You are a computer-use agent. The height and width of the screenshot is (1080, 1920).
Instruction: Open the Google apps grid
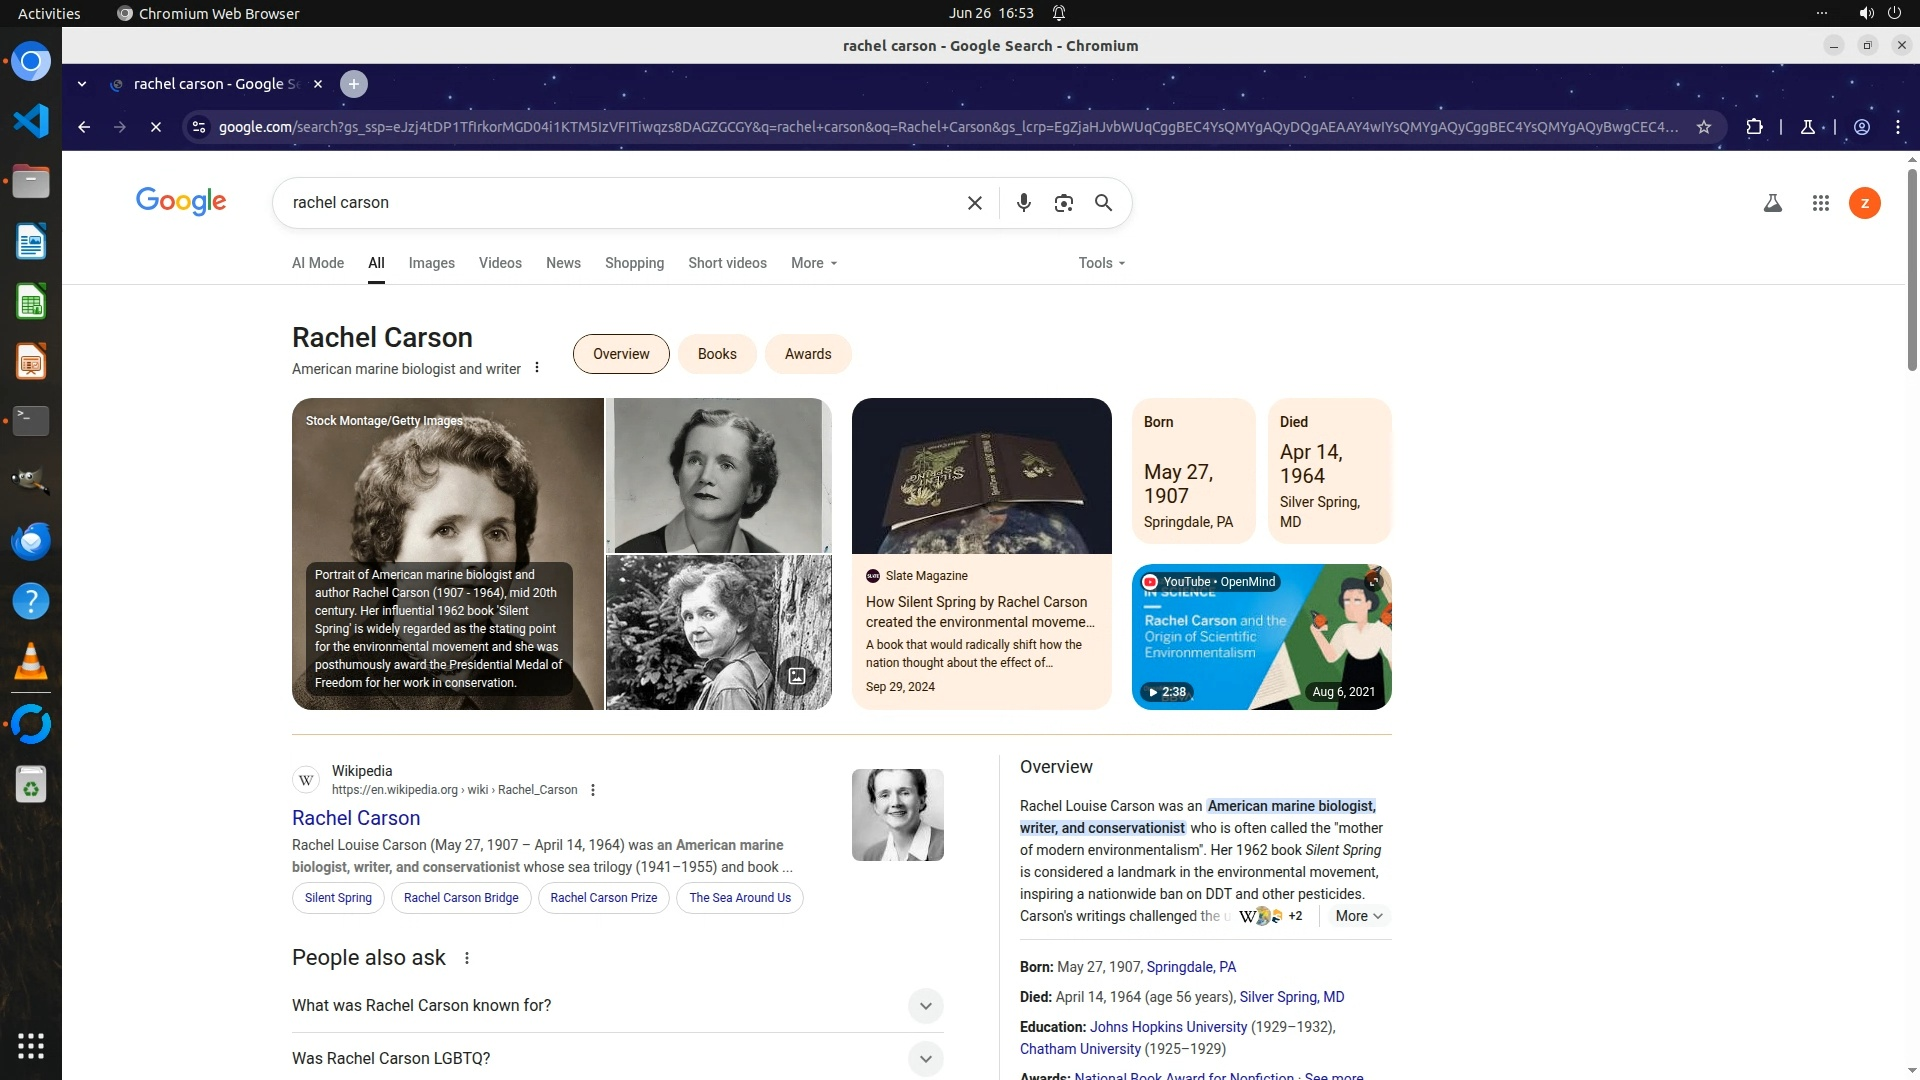pyautogui.click(x=1820, y=203)
